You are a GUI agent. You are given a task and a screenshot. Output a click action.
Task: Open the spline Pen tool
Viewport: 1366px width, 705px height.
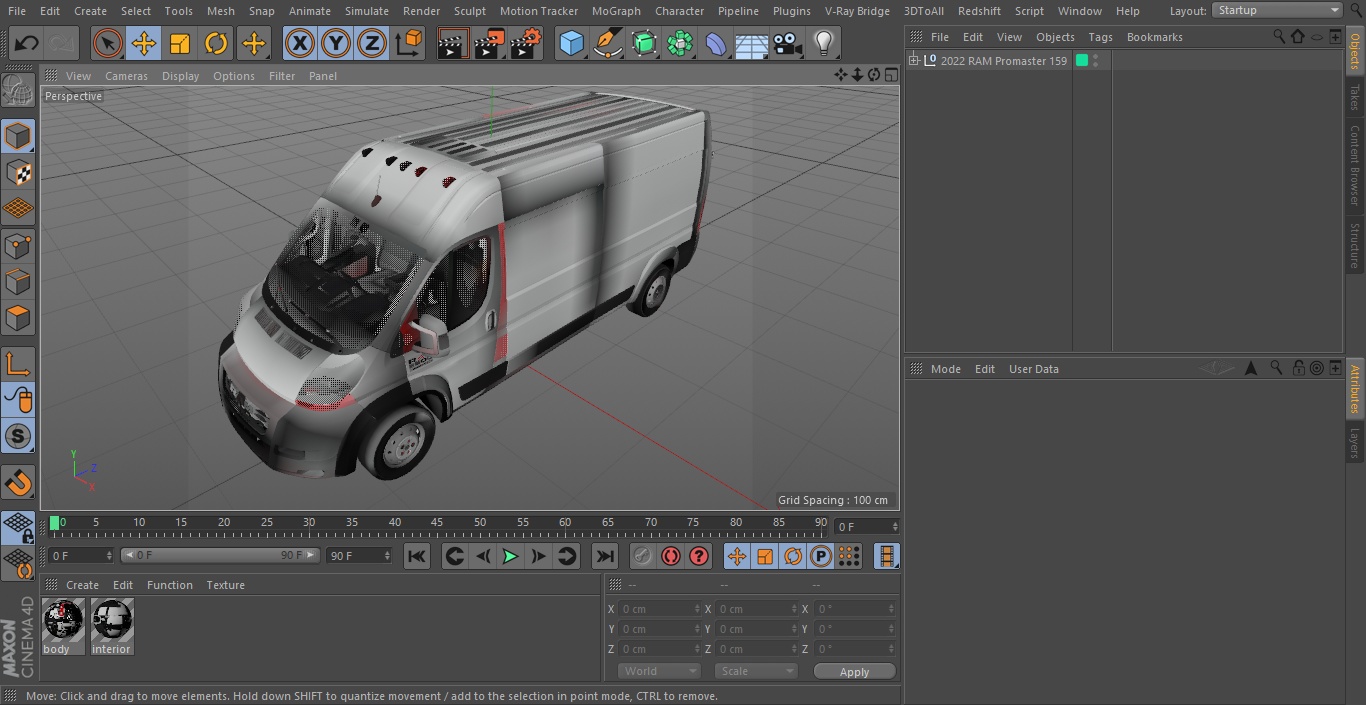coord(608,44)
